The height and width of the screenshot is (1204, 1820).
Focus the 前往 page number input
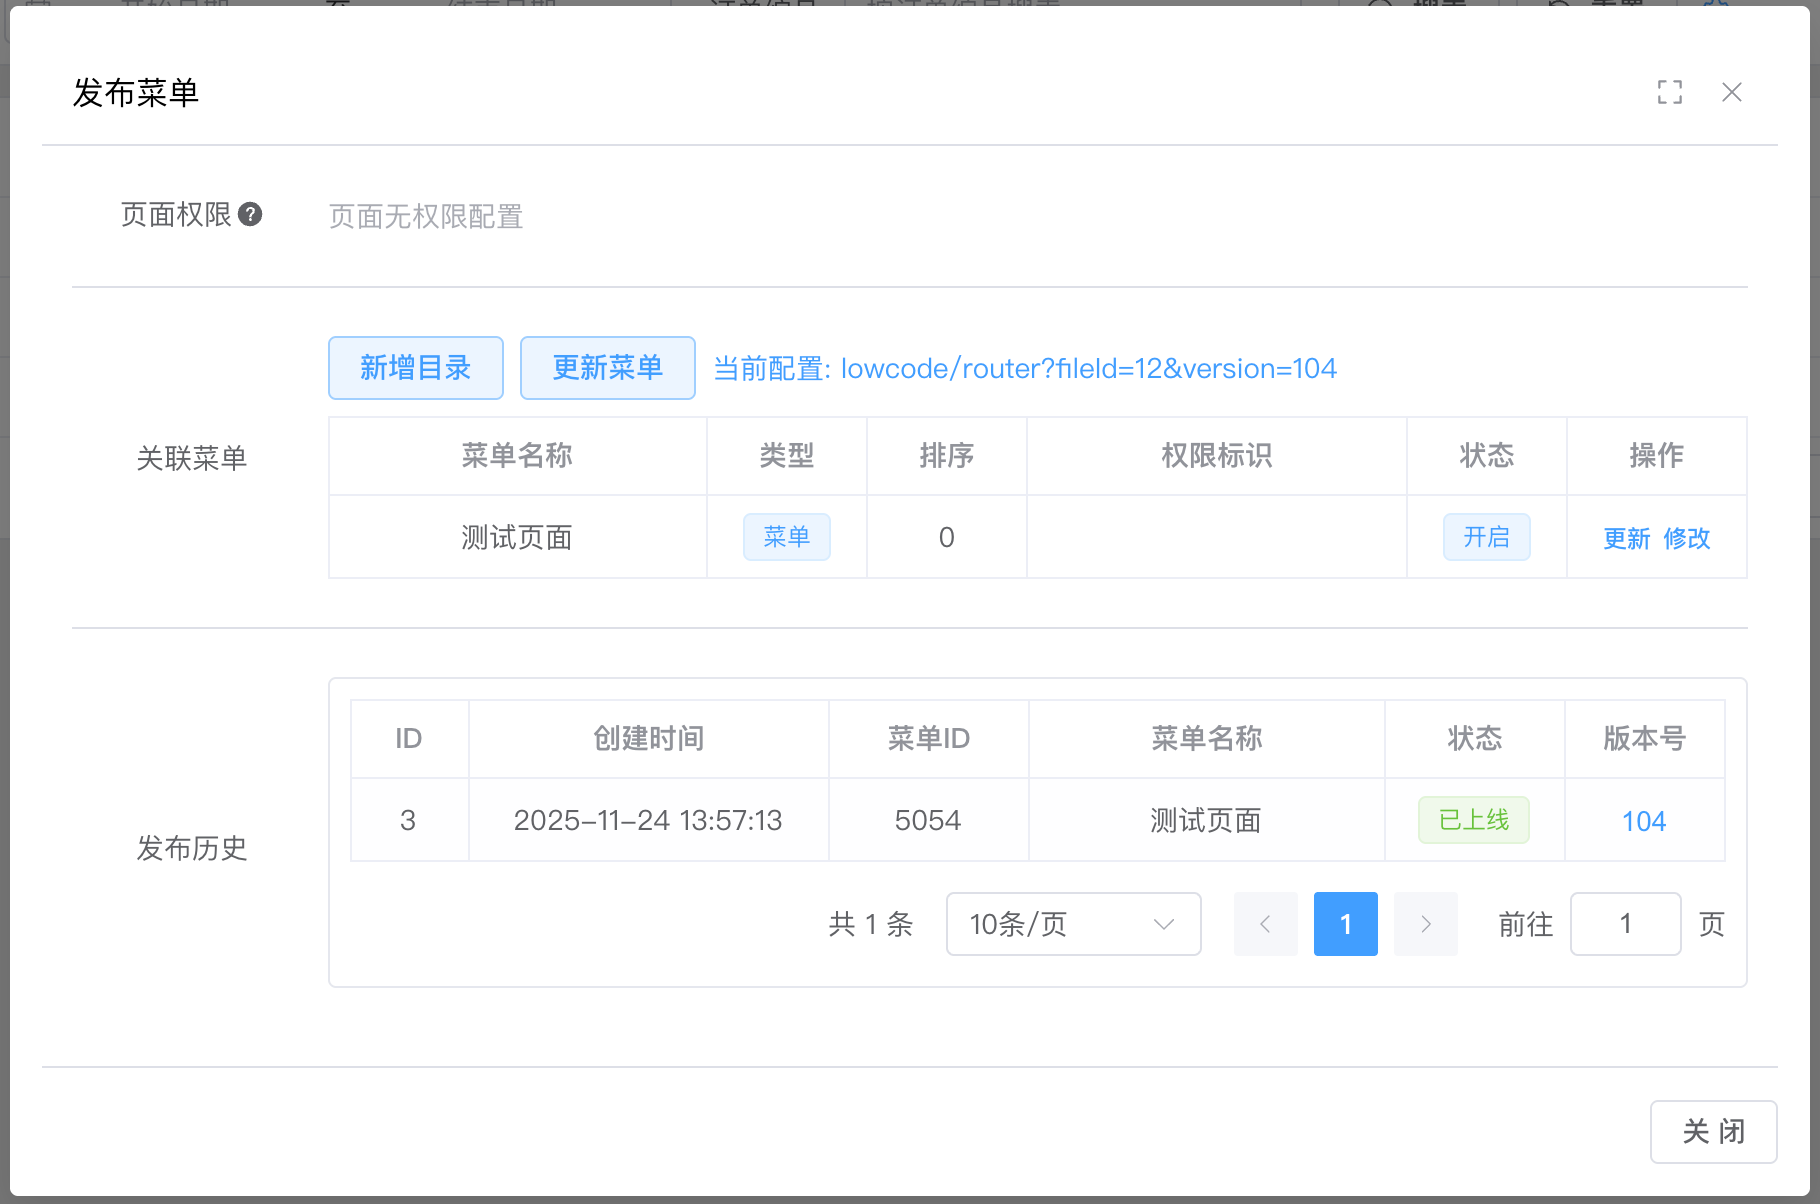1625,924
